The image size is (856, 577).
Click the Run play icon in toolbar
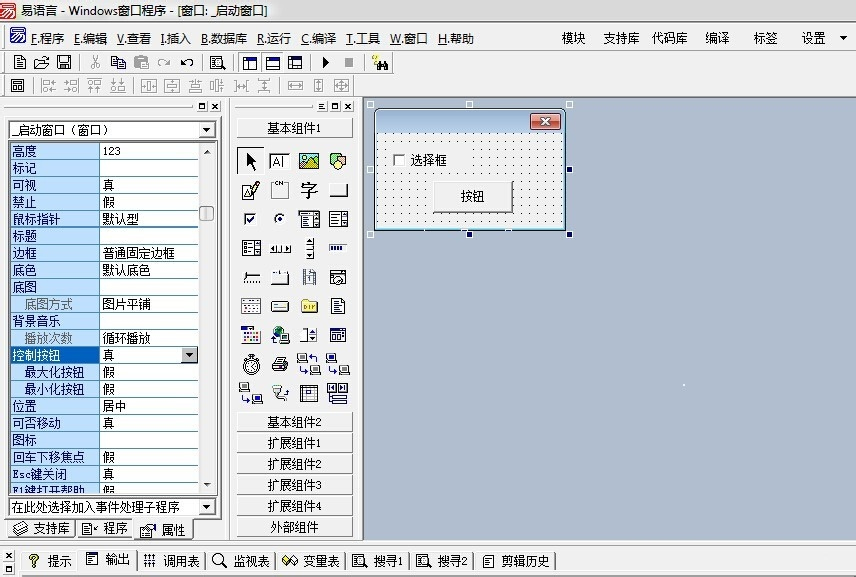[326, 62]
